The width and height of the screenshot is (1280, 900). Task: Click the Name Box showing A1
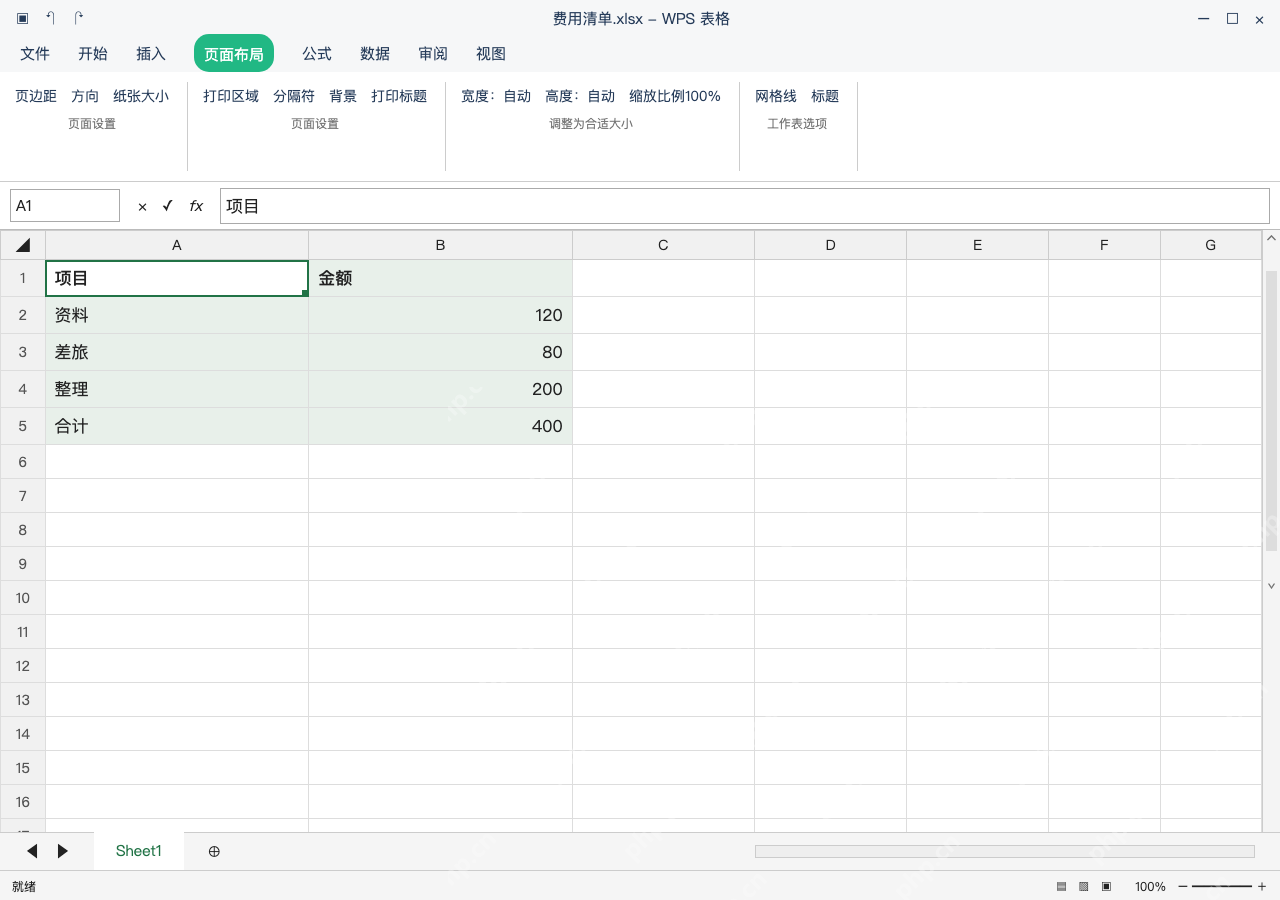(x=65, y=206)
